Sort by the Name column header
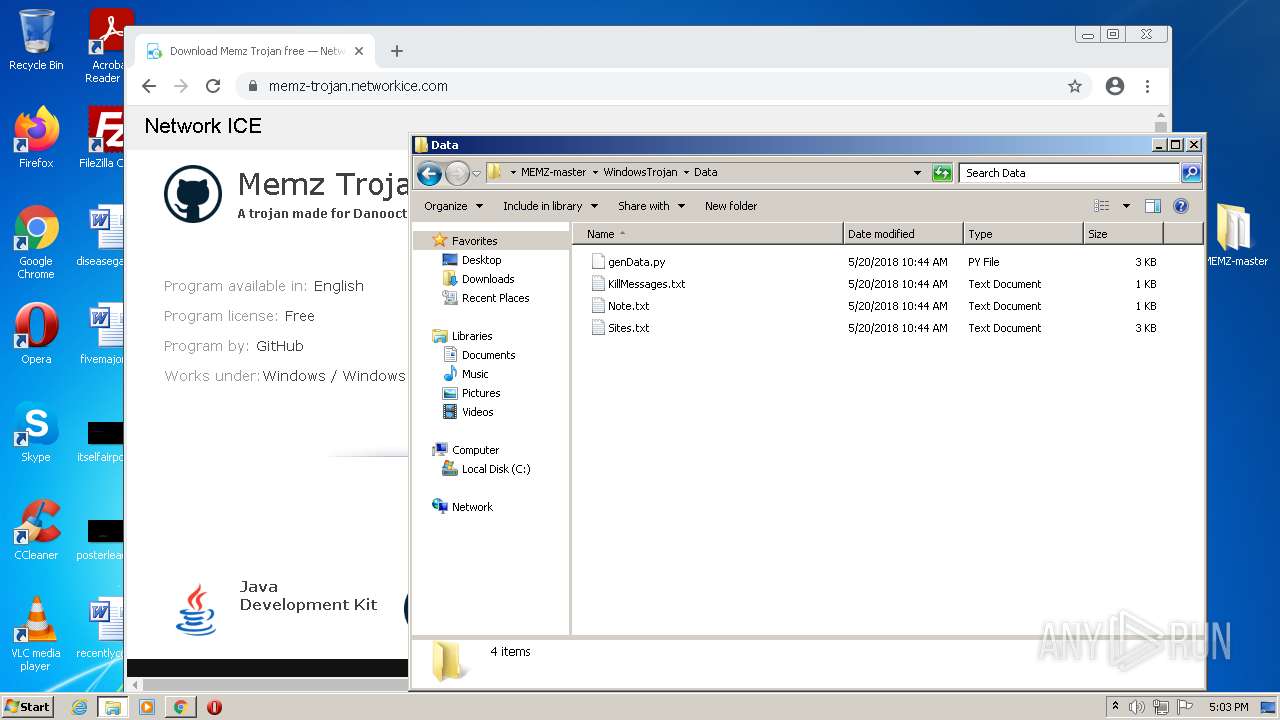Screen dimensions: 1280x720 (708, 234)
